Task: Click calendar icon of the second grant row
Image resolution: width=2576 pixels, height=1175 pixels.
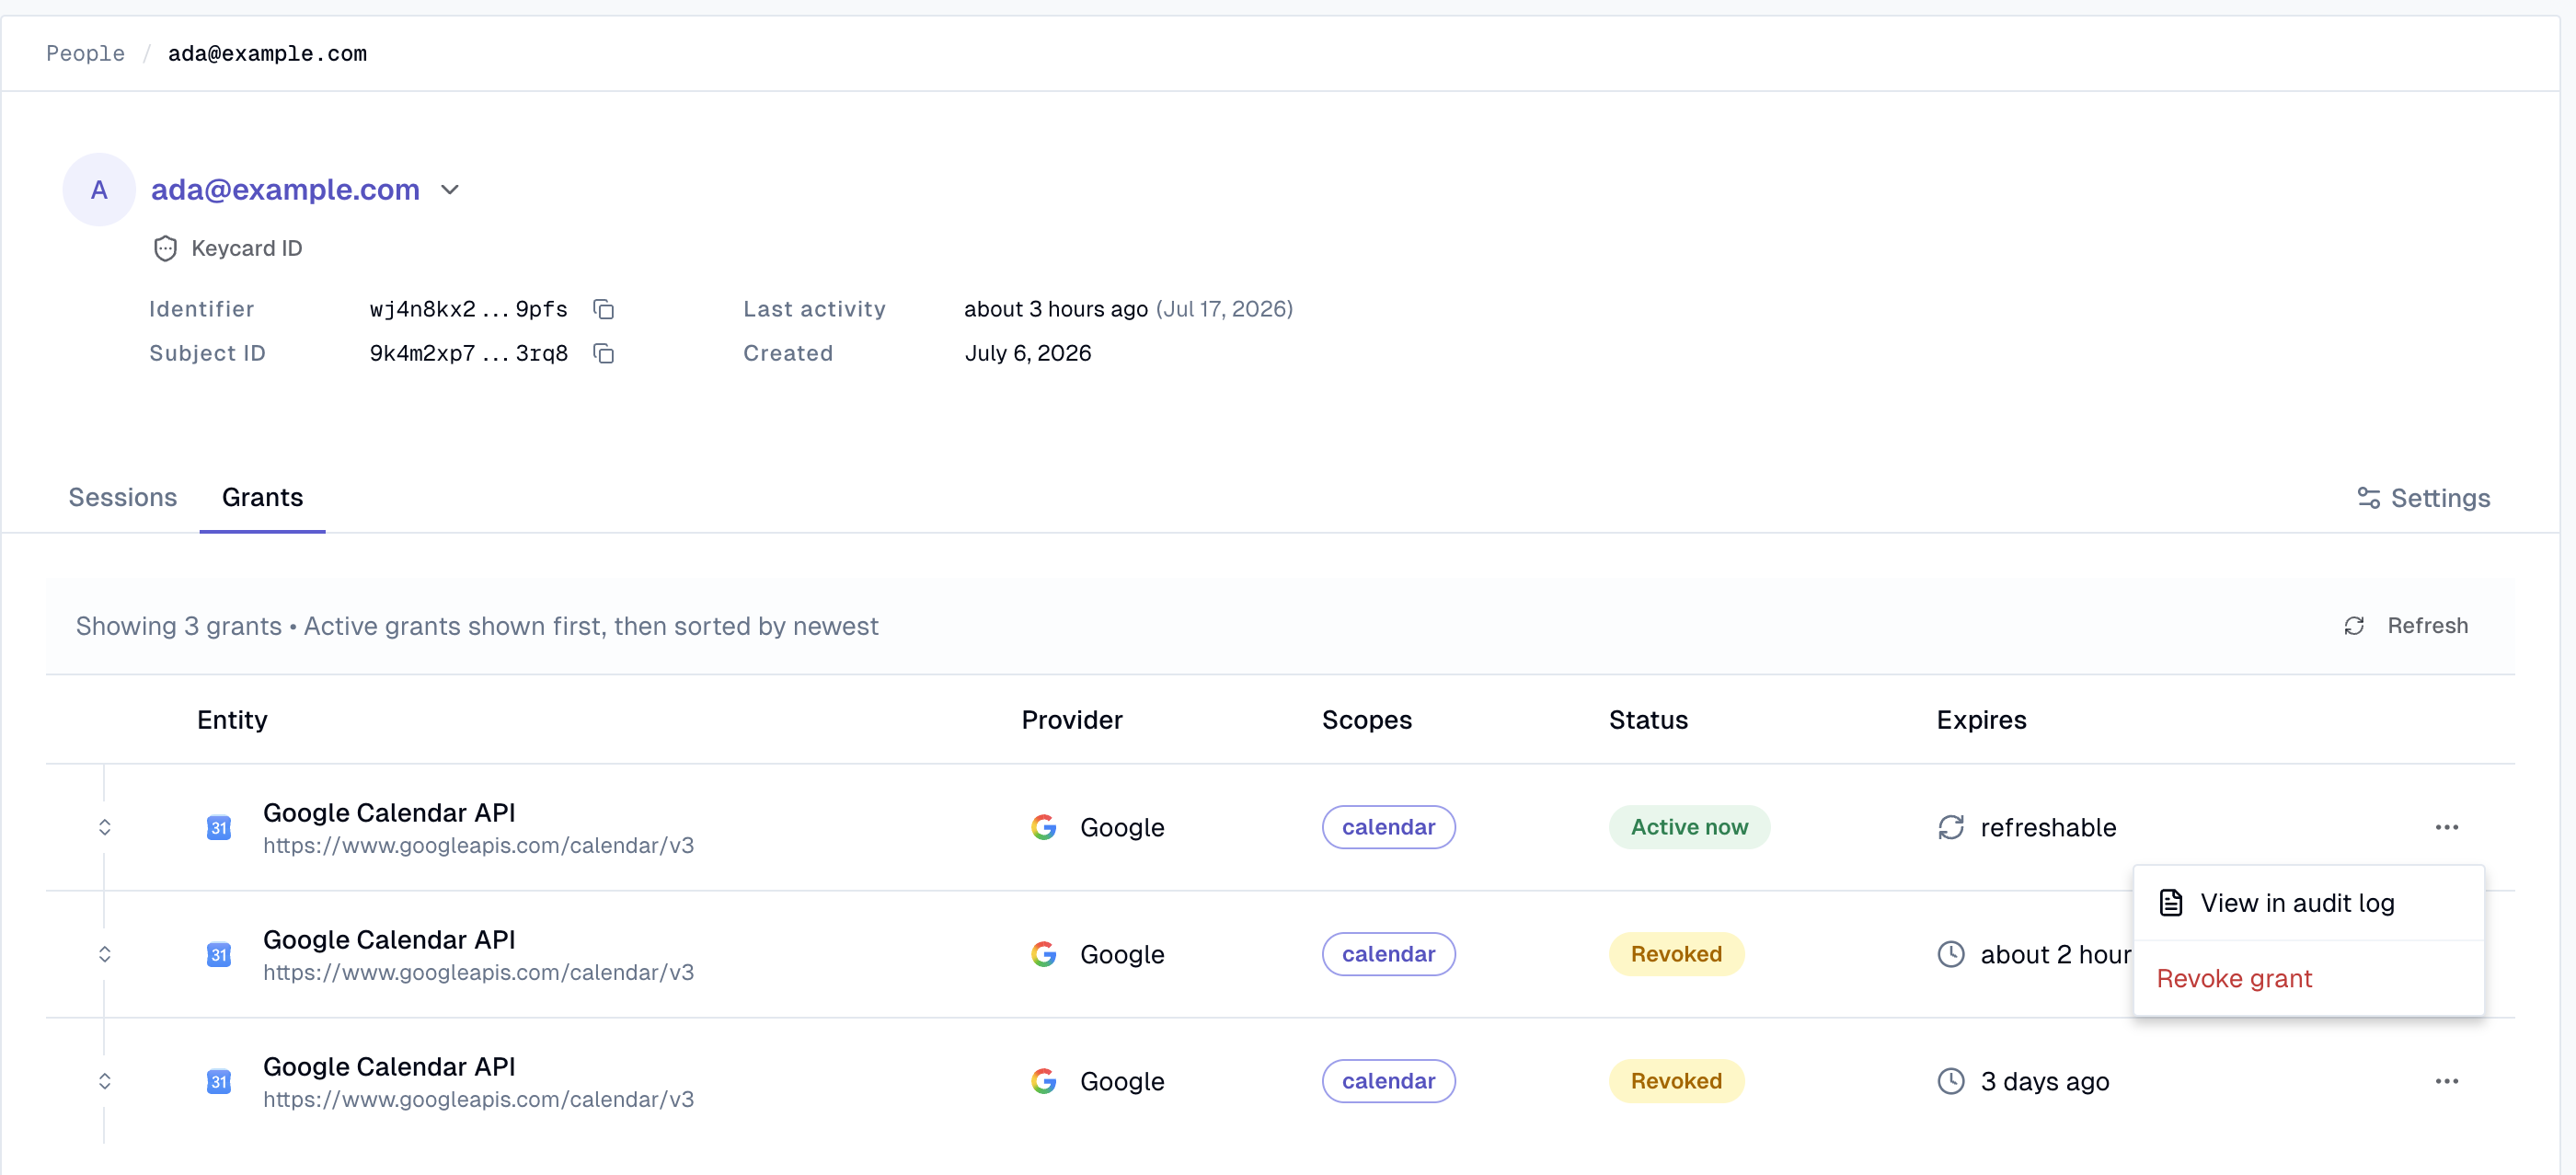Action: pyautogui.click(x=219, y=954)
